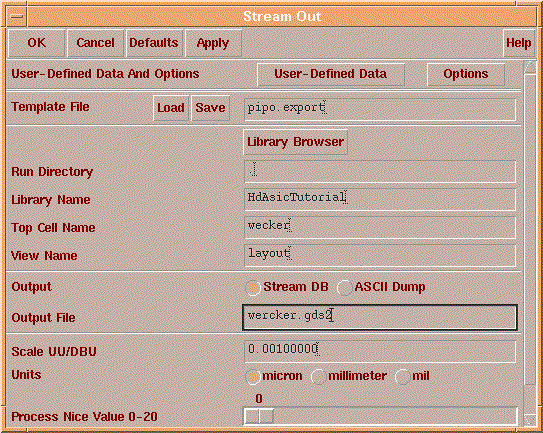Click the Apply button

(213, 43)
